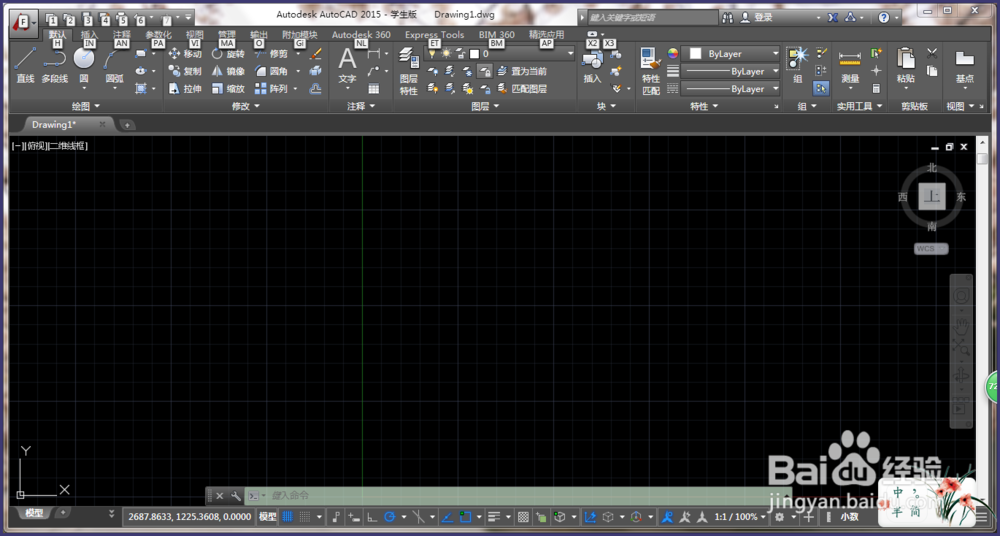Expand the 修改 (Modify) panel
This screenshot has width=1000, height=536.
click(x=246, y=107)
